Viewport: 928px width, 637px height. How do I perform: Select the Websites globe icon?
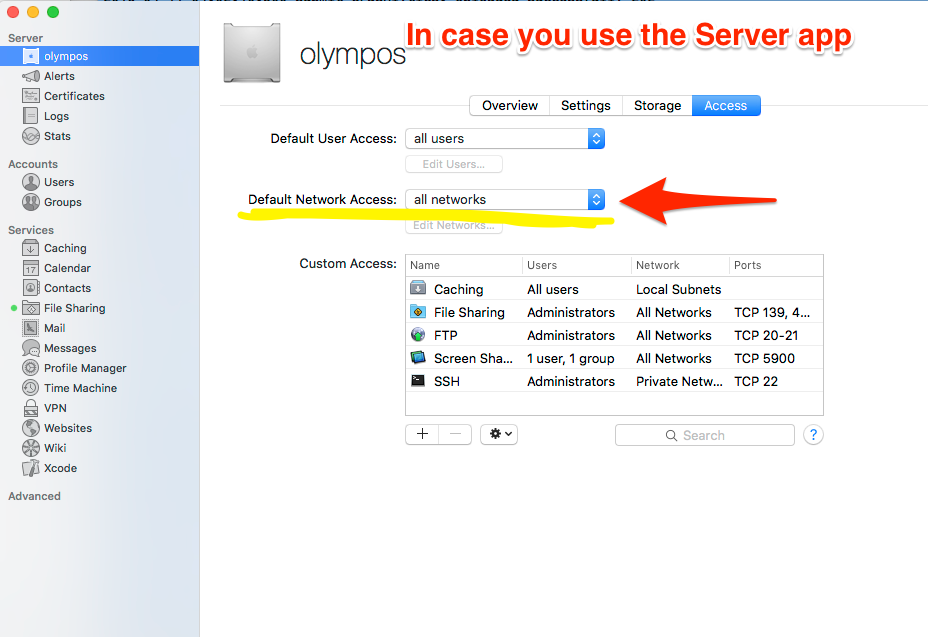31,428
